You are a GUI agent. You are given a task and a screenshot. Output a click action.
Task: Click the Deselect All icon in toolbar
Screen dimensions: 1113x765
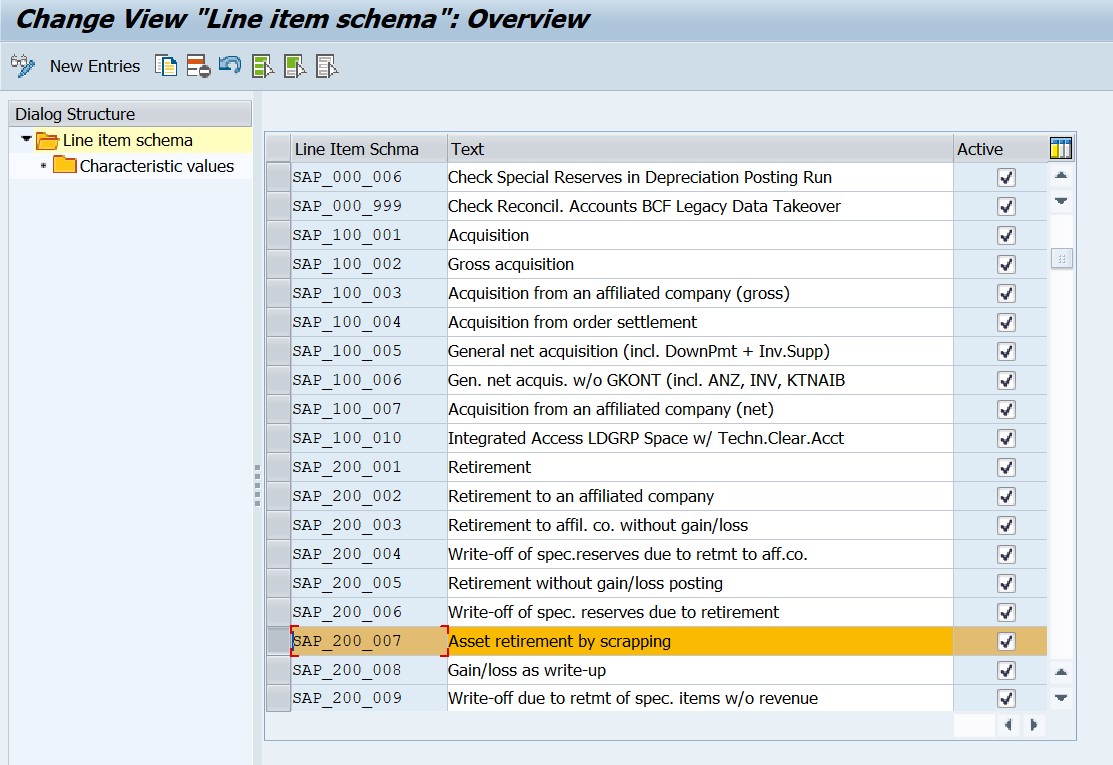[327, 66]
